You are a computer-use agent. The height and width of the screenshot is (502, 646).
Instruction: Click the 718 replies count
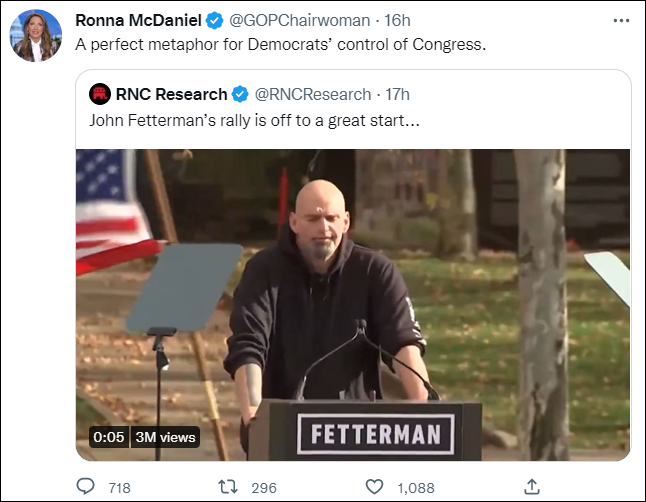(x=119, y=488)
